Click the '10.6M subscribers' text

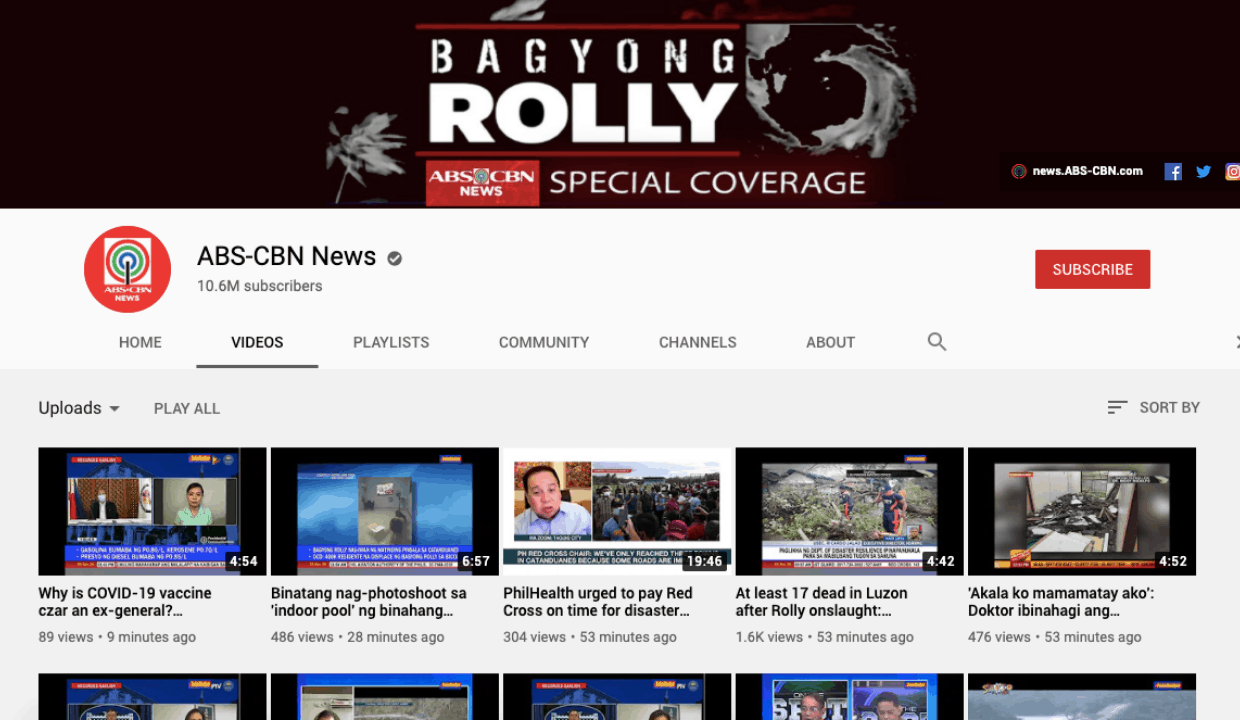point(260,286)
